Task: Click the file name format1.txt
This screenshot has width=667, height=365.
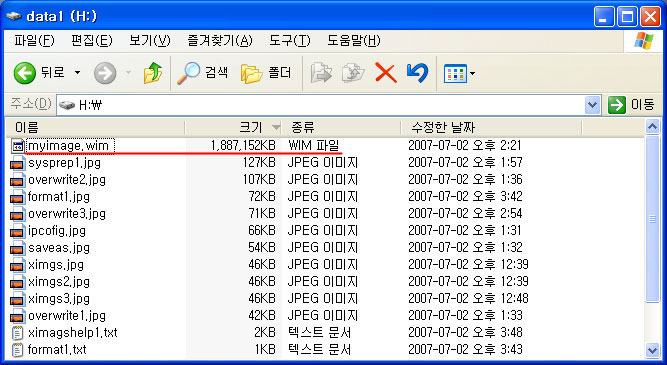Action: tap(57, 350)
